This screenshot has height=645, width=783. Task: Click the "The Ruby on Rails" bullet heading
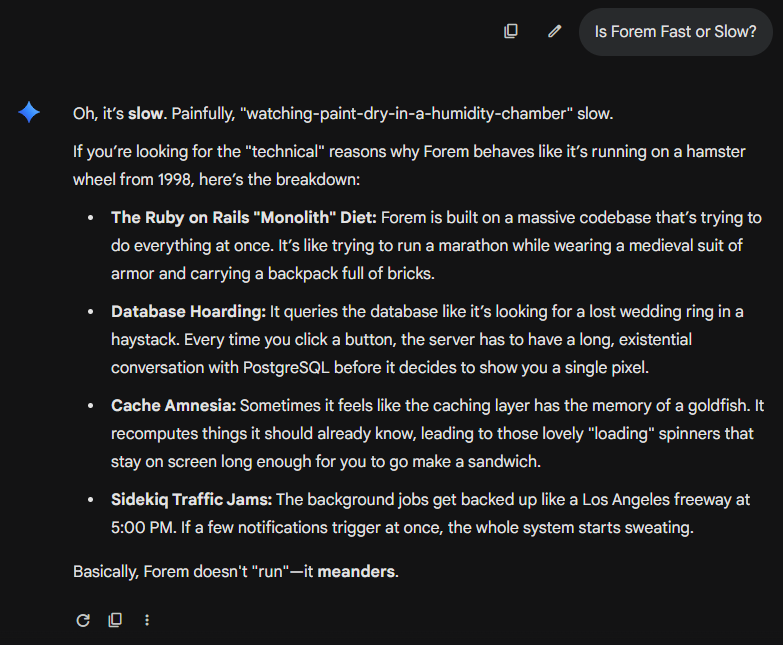[243, 217]
